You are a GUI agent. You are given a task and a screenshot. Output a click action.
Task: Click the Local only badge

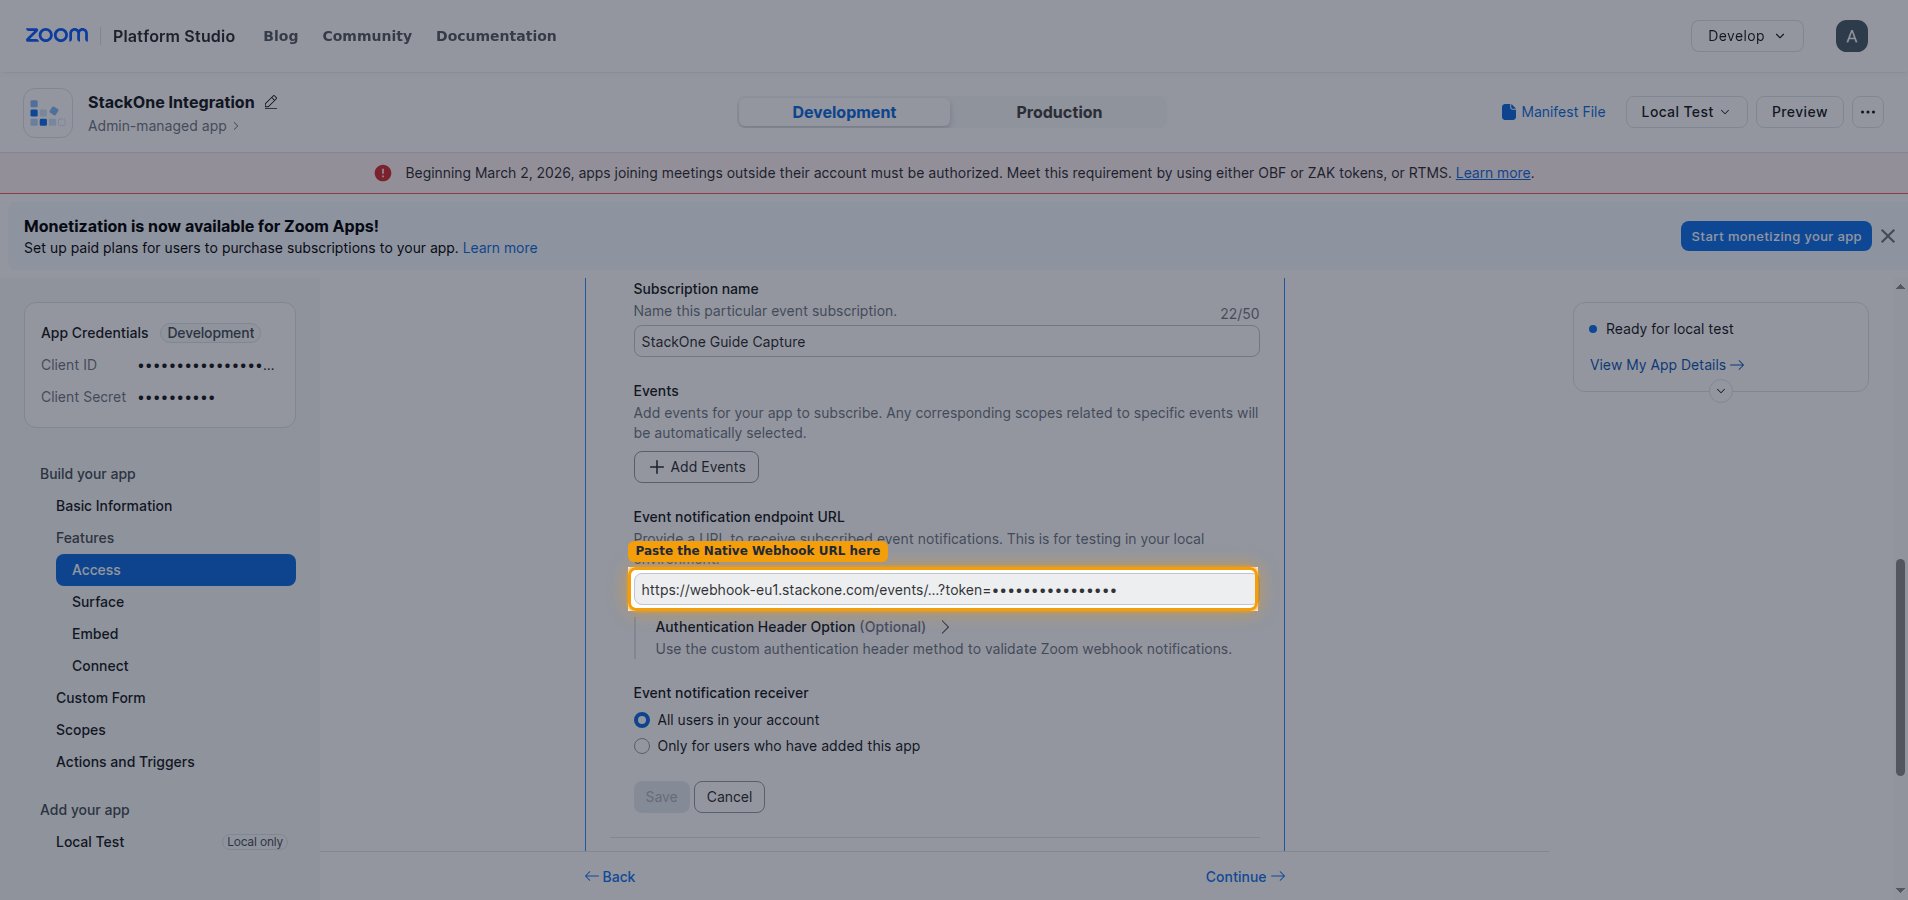pyautogui.click(x=255, y=842)
